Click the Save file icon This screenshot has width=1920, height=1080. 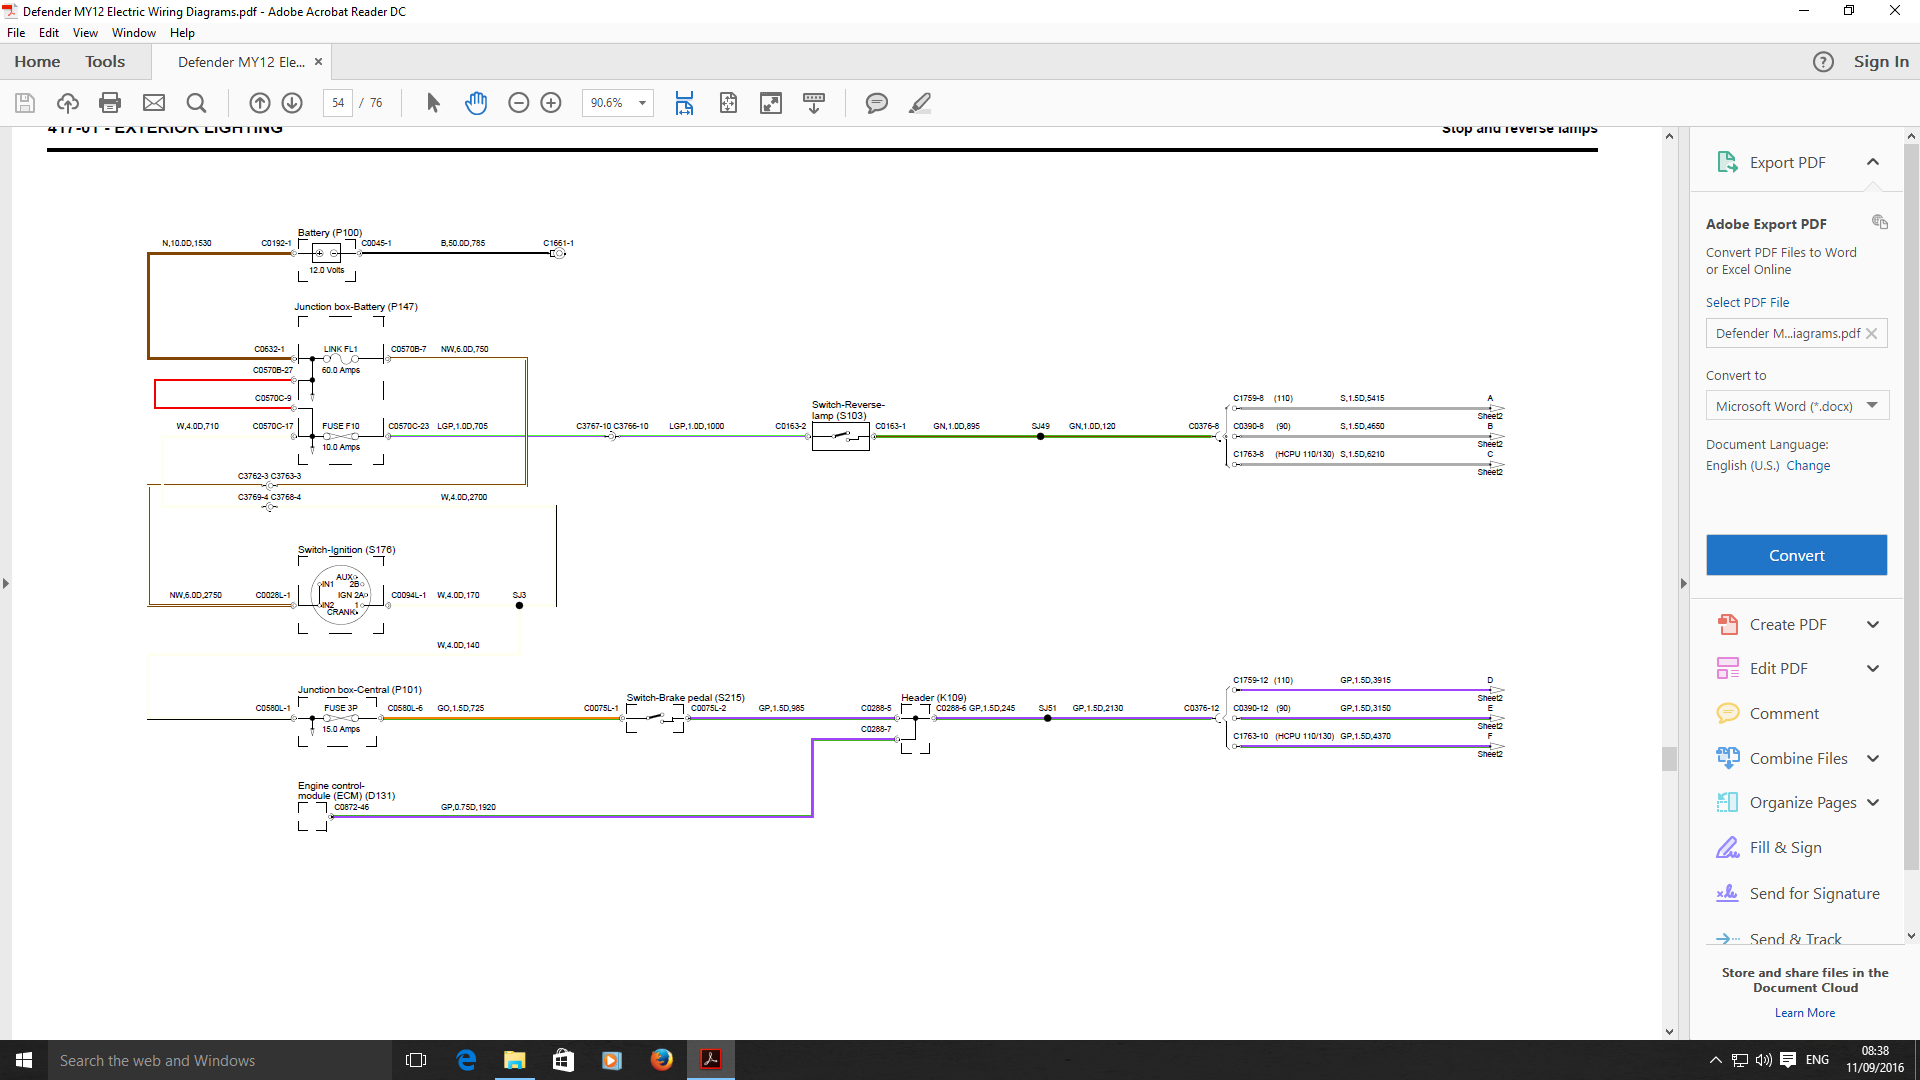25,103
